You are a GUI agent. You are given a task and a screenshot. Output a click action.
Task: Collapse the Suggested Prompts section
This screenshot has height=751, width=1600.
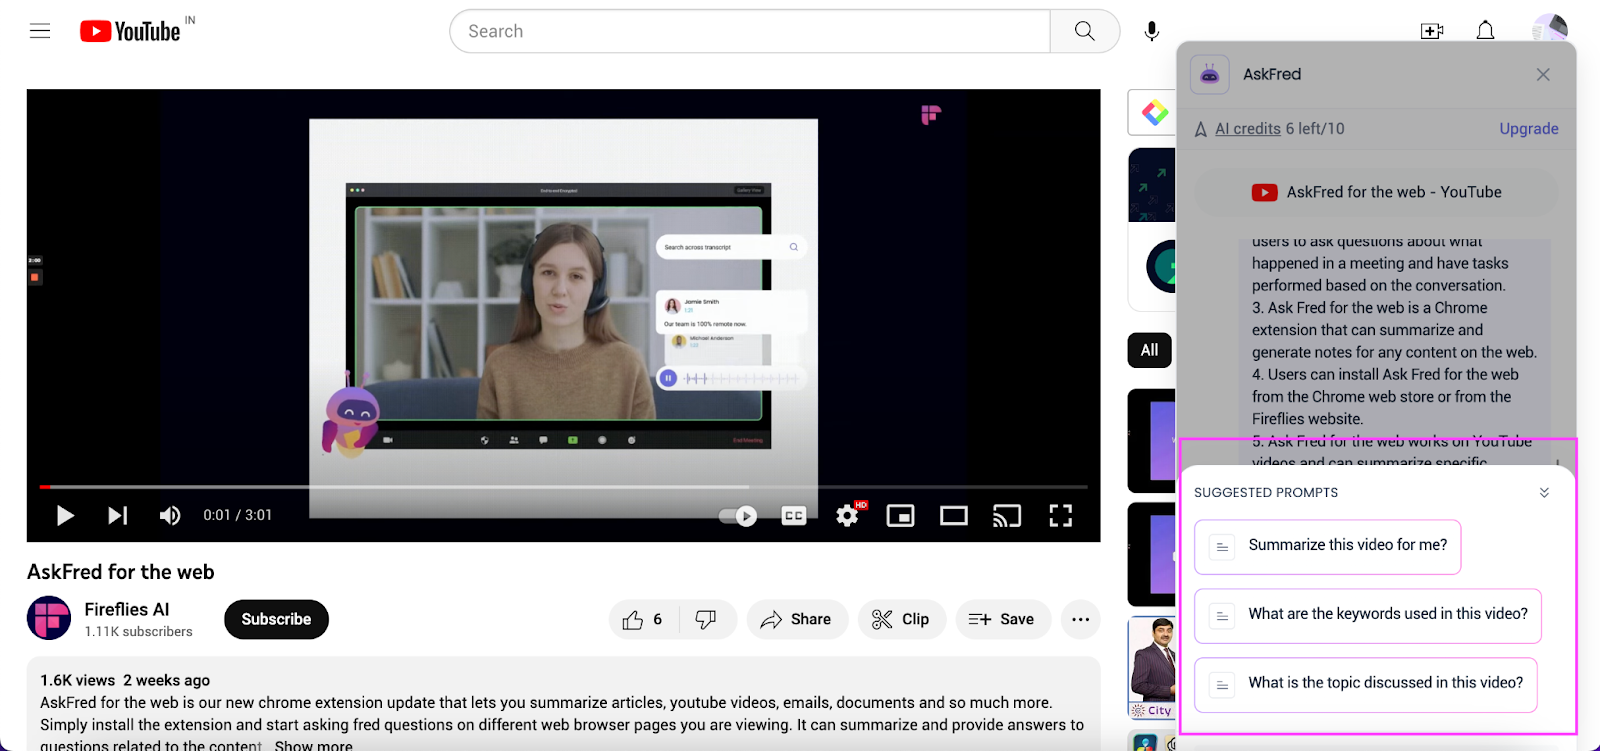[x=1544, y=492]
